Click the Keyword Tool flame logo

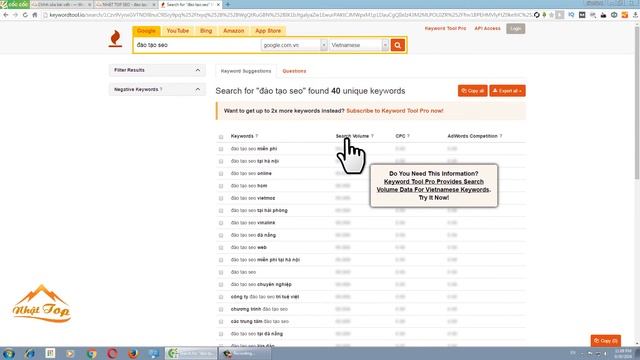115,39
